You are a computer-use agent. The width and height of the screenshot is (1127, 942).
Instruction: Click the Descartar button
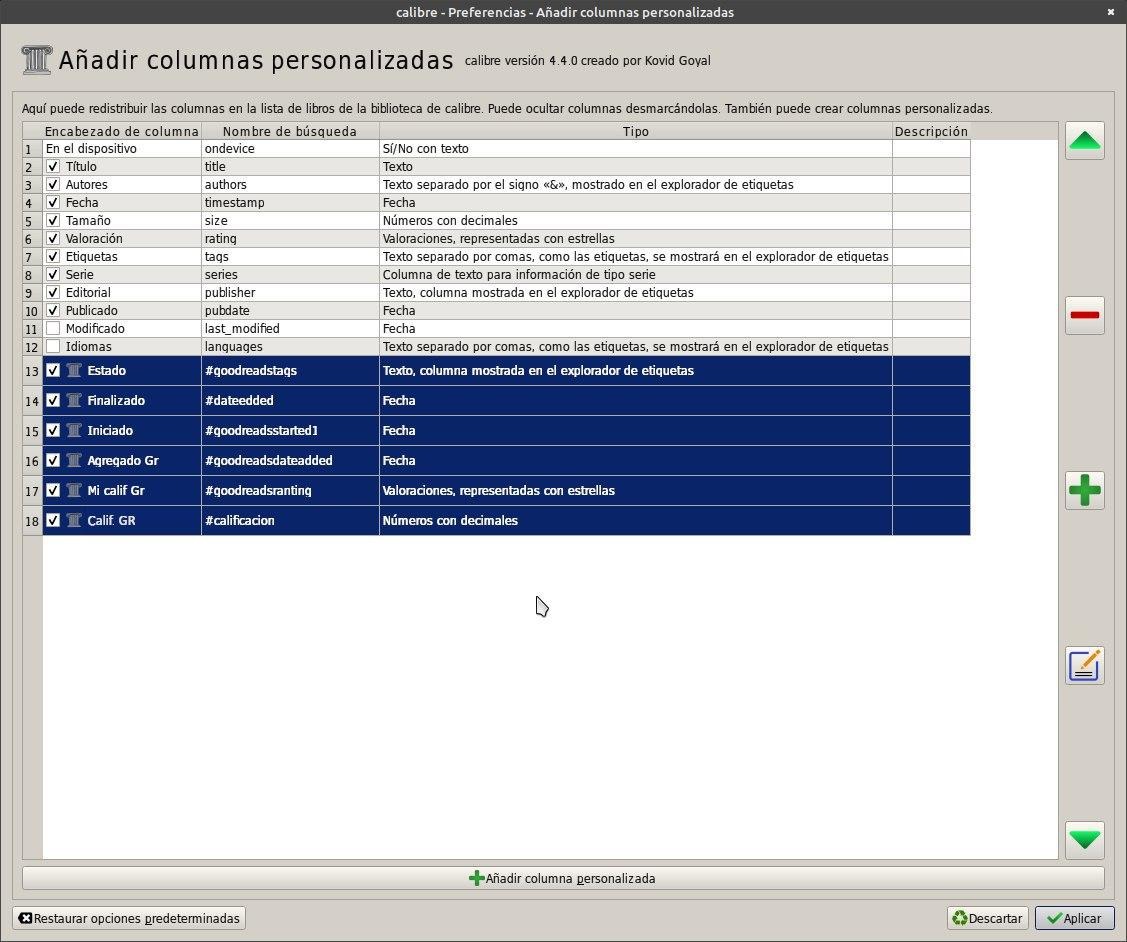[987, 918]
